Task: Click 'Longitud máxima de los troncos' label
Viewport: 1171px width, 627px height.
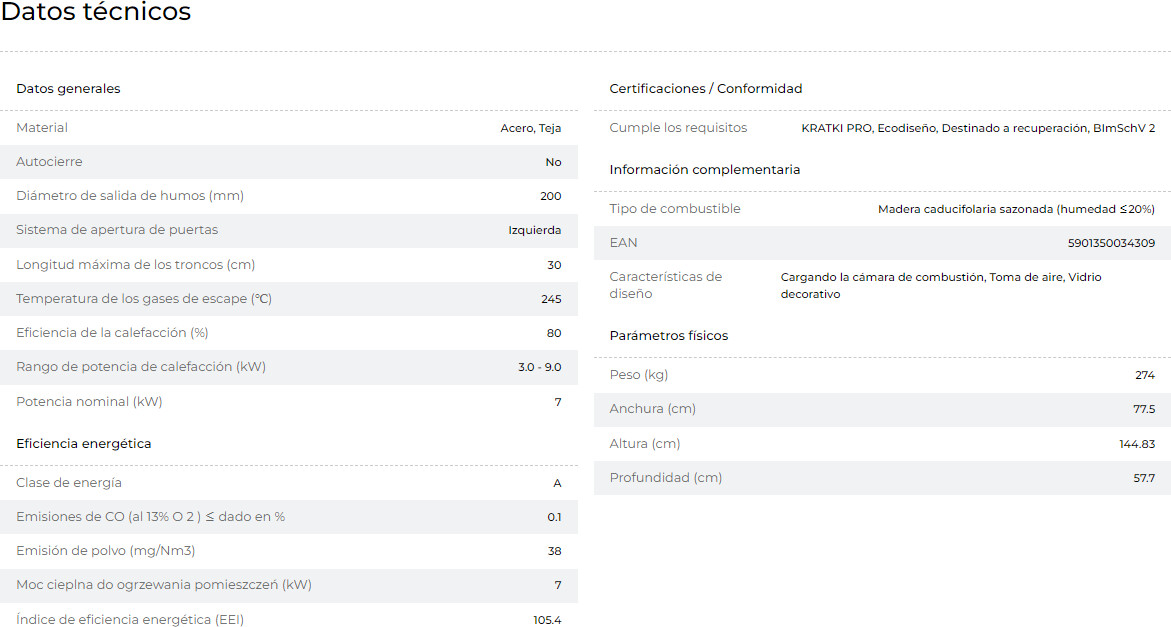Action: pos(135,265)
